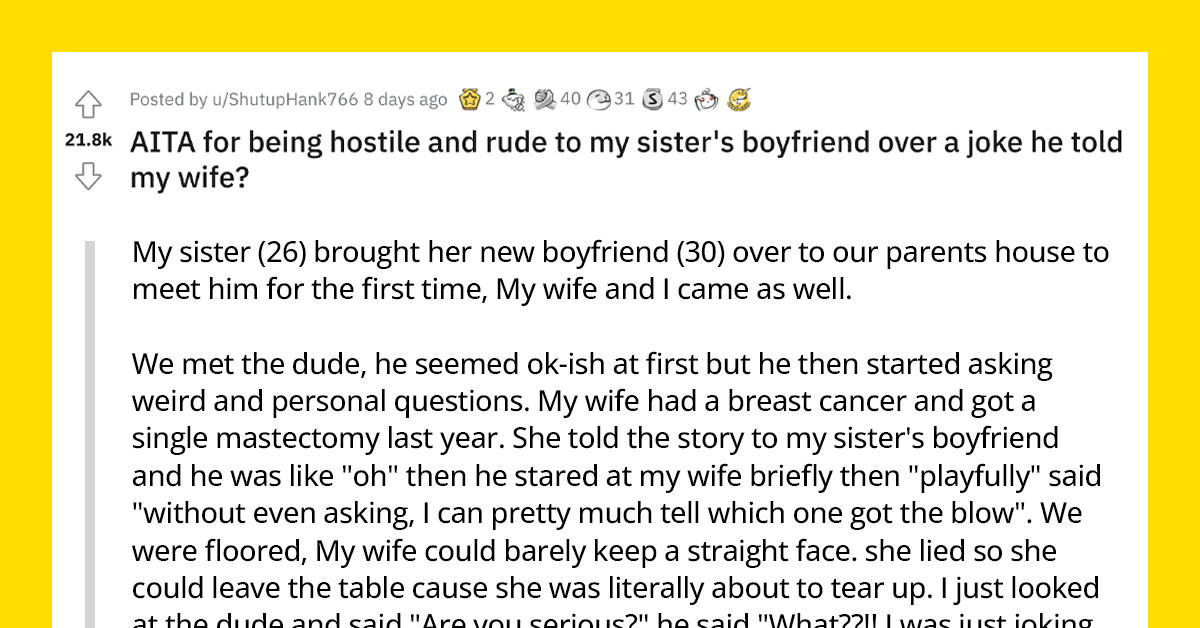This screenshot has width=1200, height=628.
Task: Click the Helping Hand award icon
Action: pyautogui.click(x=545, y=99)
